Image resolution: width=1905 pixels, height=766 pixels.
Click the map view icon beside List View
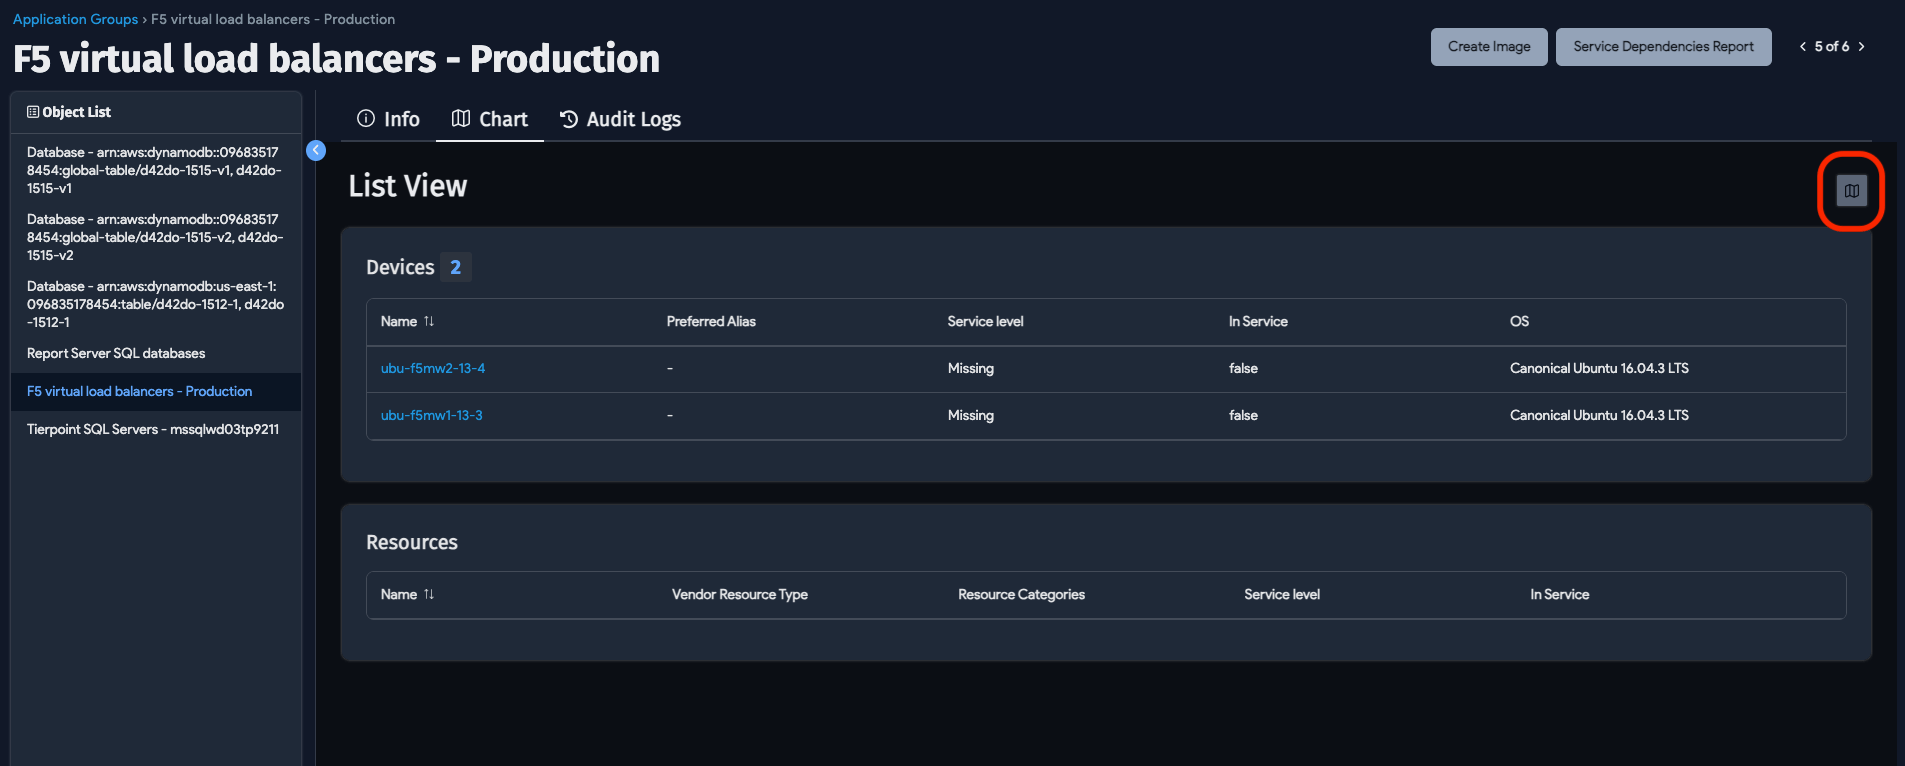click(1851, 191)
